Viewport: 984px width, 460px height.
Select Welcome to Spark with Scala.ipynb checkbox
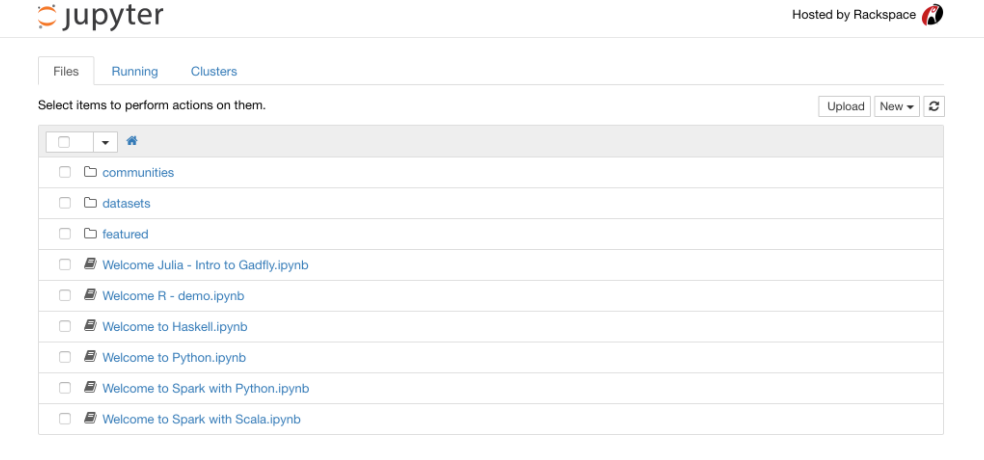65,418
